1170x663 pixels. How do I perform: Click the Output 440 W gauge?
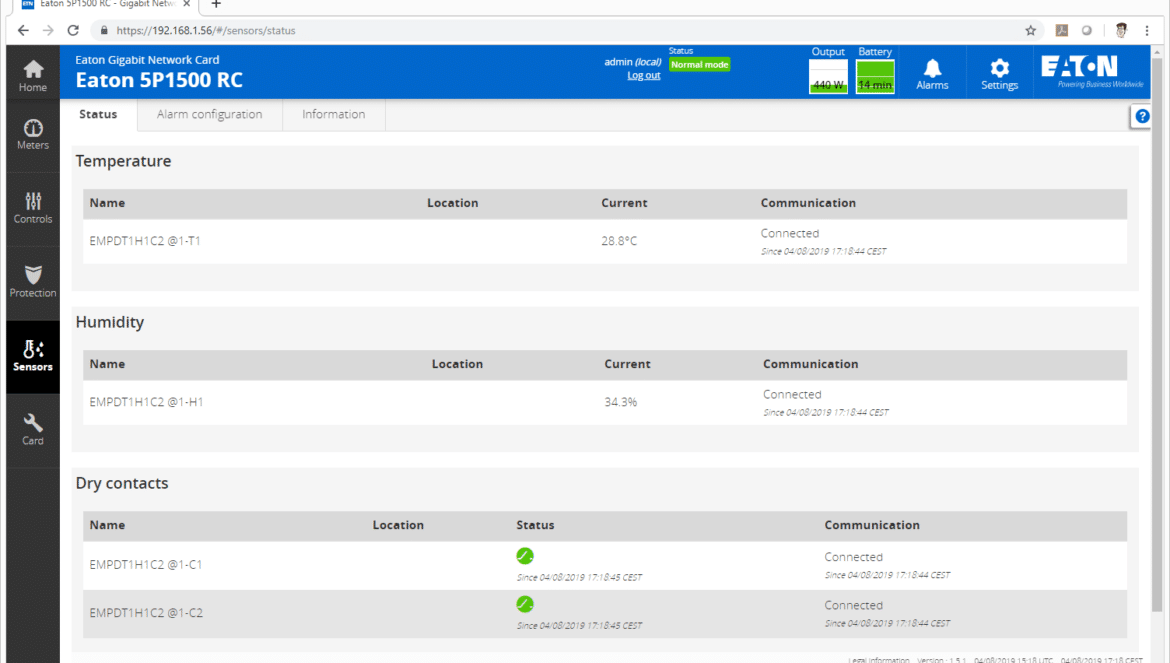828,76
